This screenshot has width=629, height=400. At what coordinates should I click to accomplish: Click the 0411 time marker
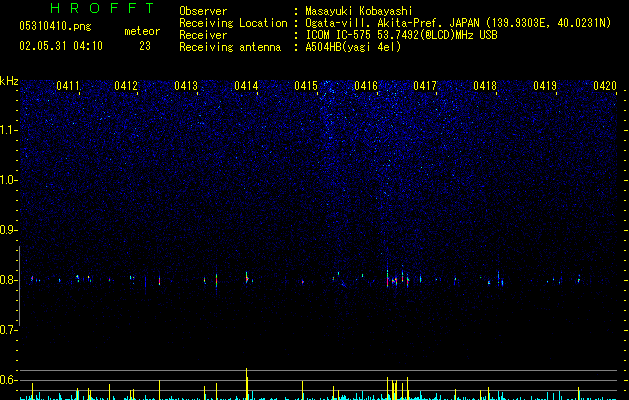pos(68,86)
